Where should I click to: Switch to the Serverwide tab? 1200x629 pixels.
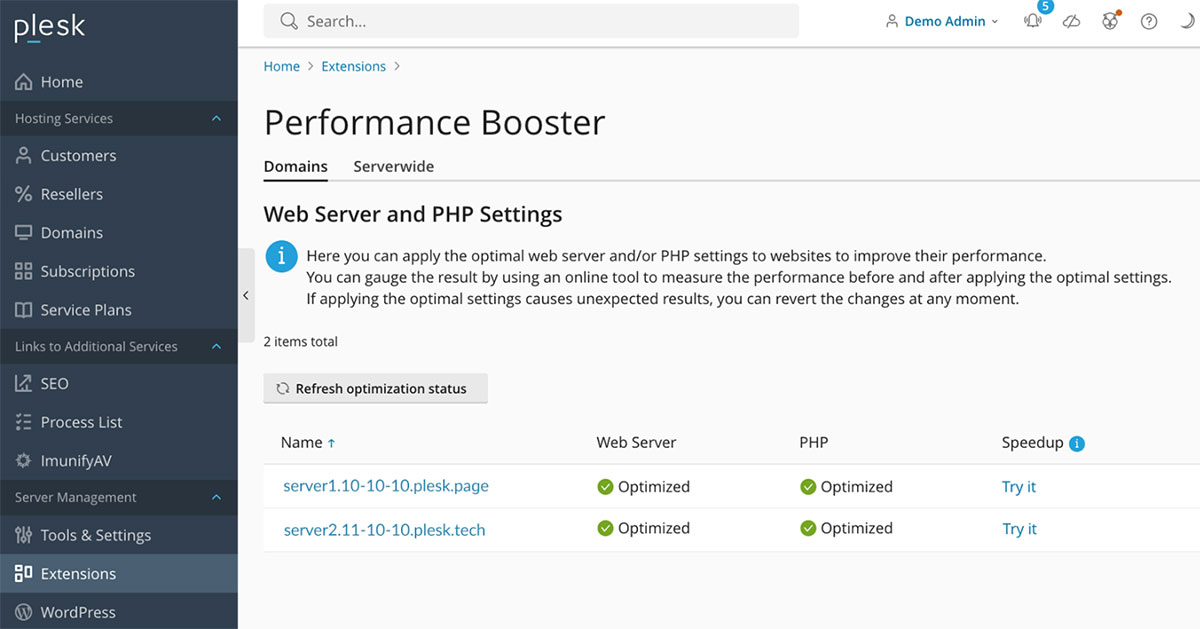(394, 167)
